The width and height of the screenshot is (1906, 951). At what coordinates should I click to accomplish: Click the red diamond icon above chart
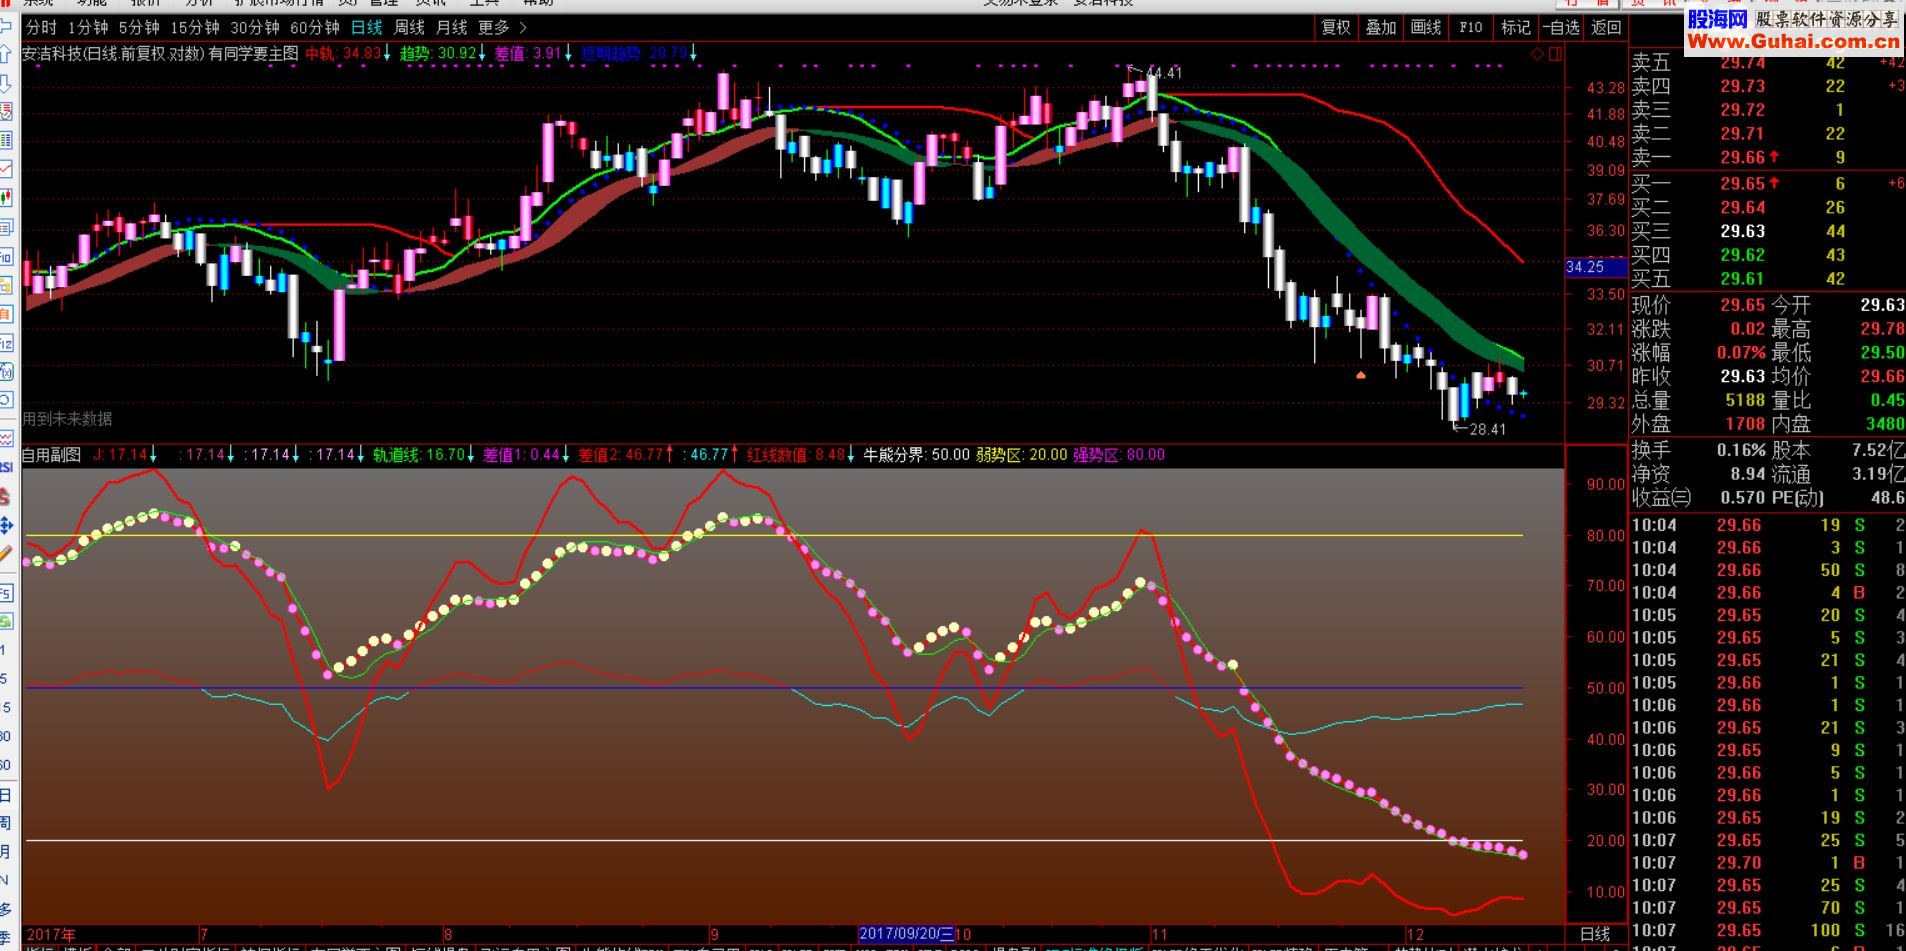(x=1538, y=54)
